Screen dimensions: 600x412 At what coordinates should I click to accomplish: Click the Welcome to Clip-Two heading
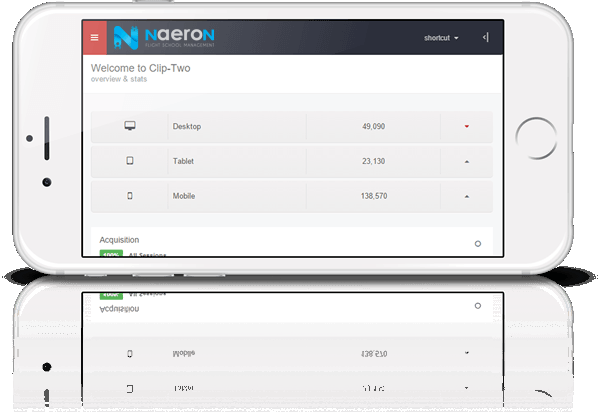[140, 68]
